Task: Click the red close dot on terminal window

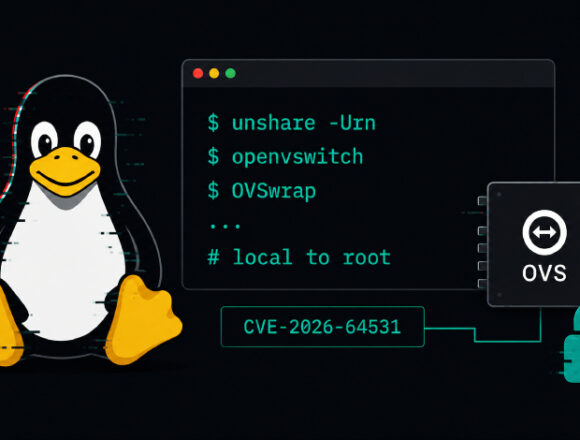Action: click(198, 73)
